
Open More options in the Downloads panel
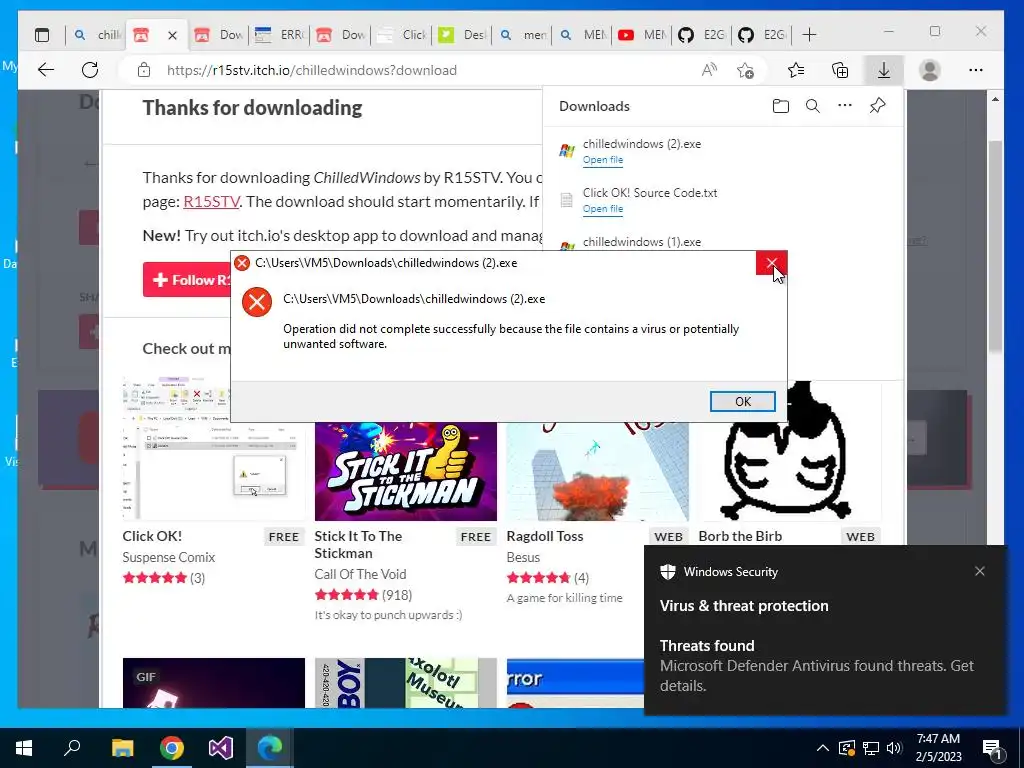[x=844, y=105]
